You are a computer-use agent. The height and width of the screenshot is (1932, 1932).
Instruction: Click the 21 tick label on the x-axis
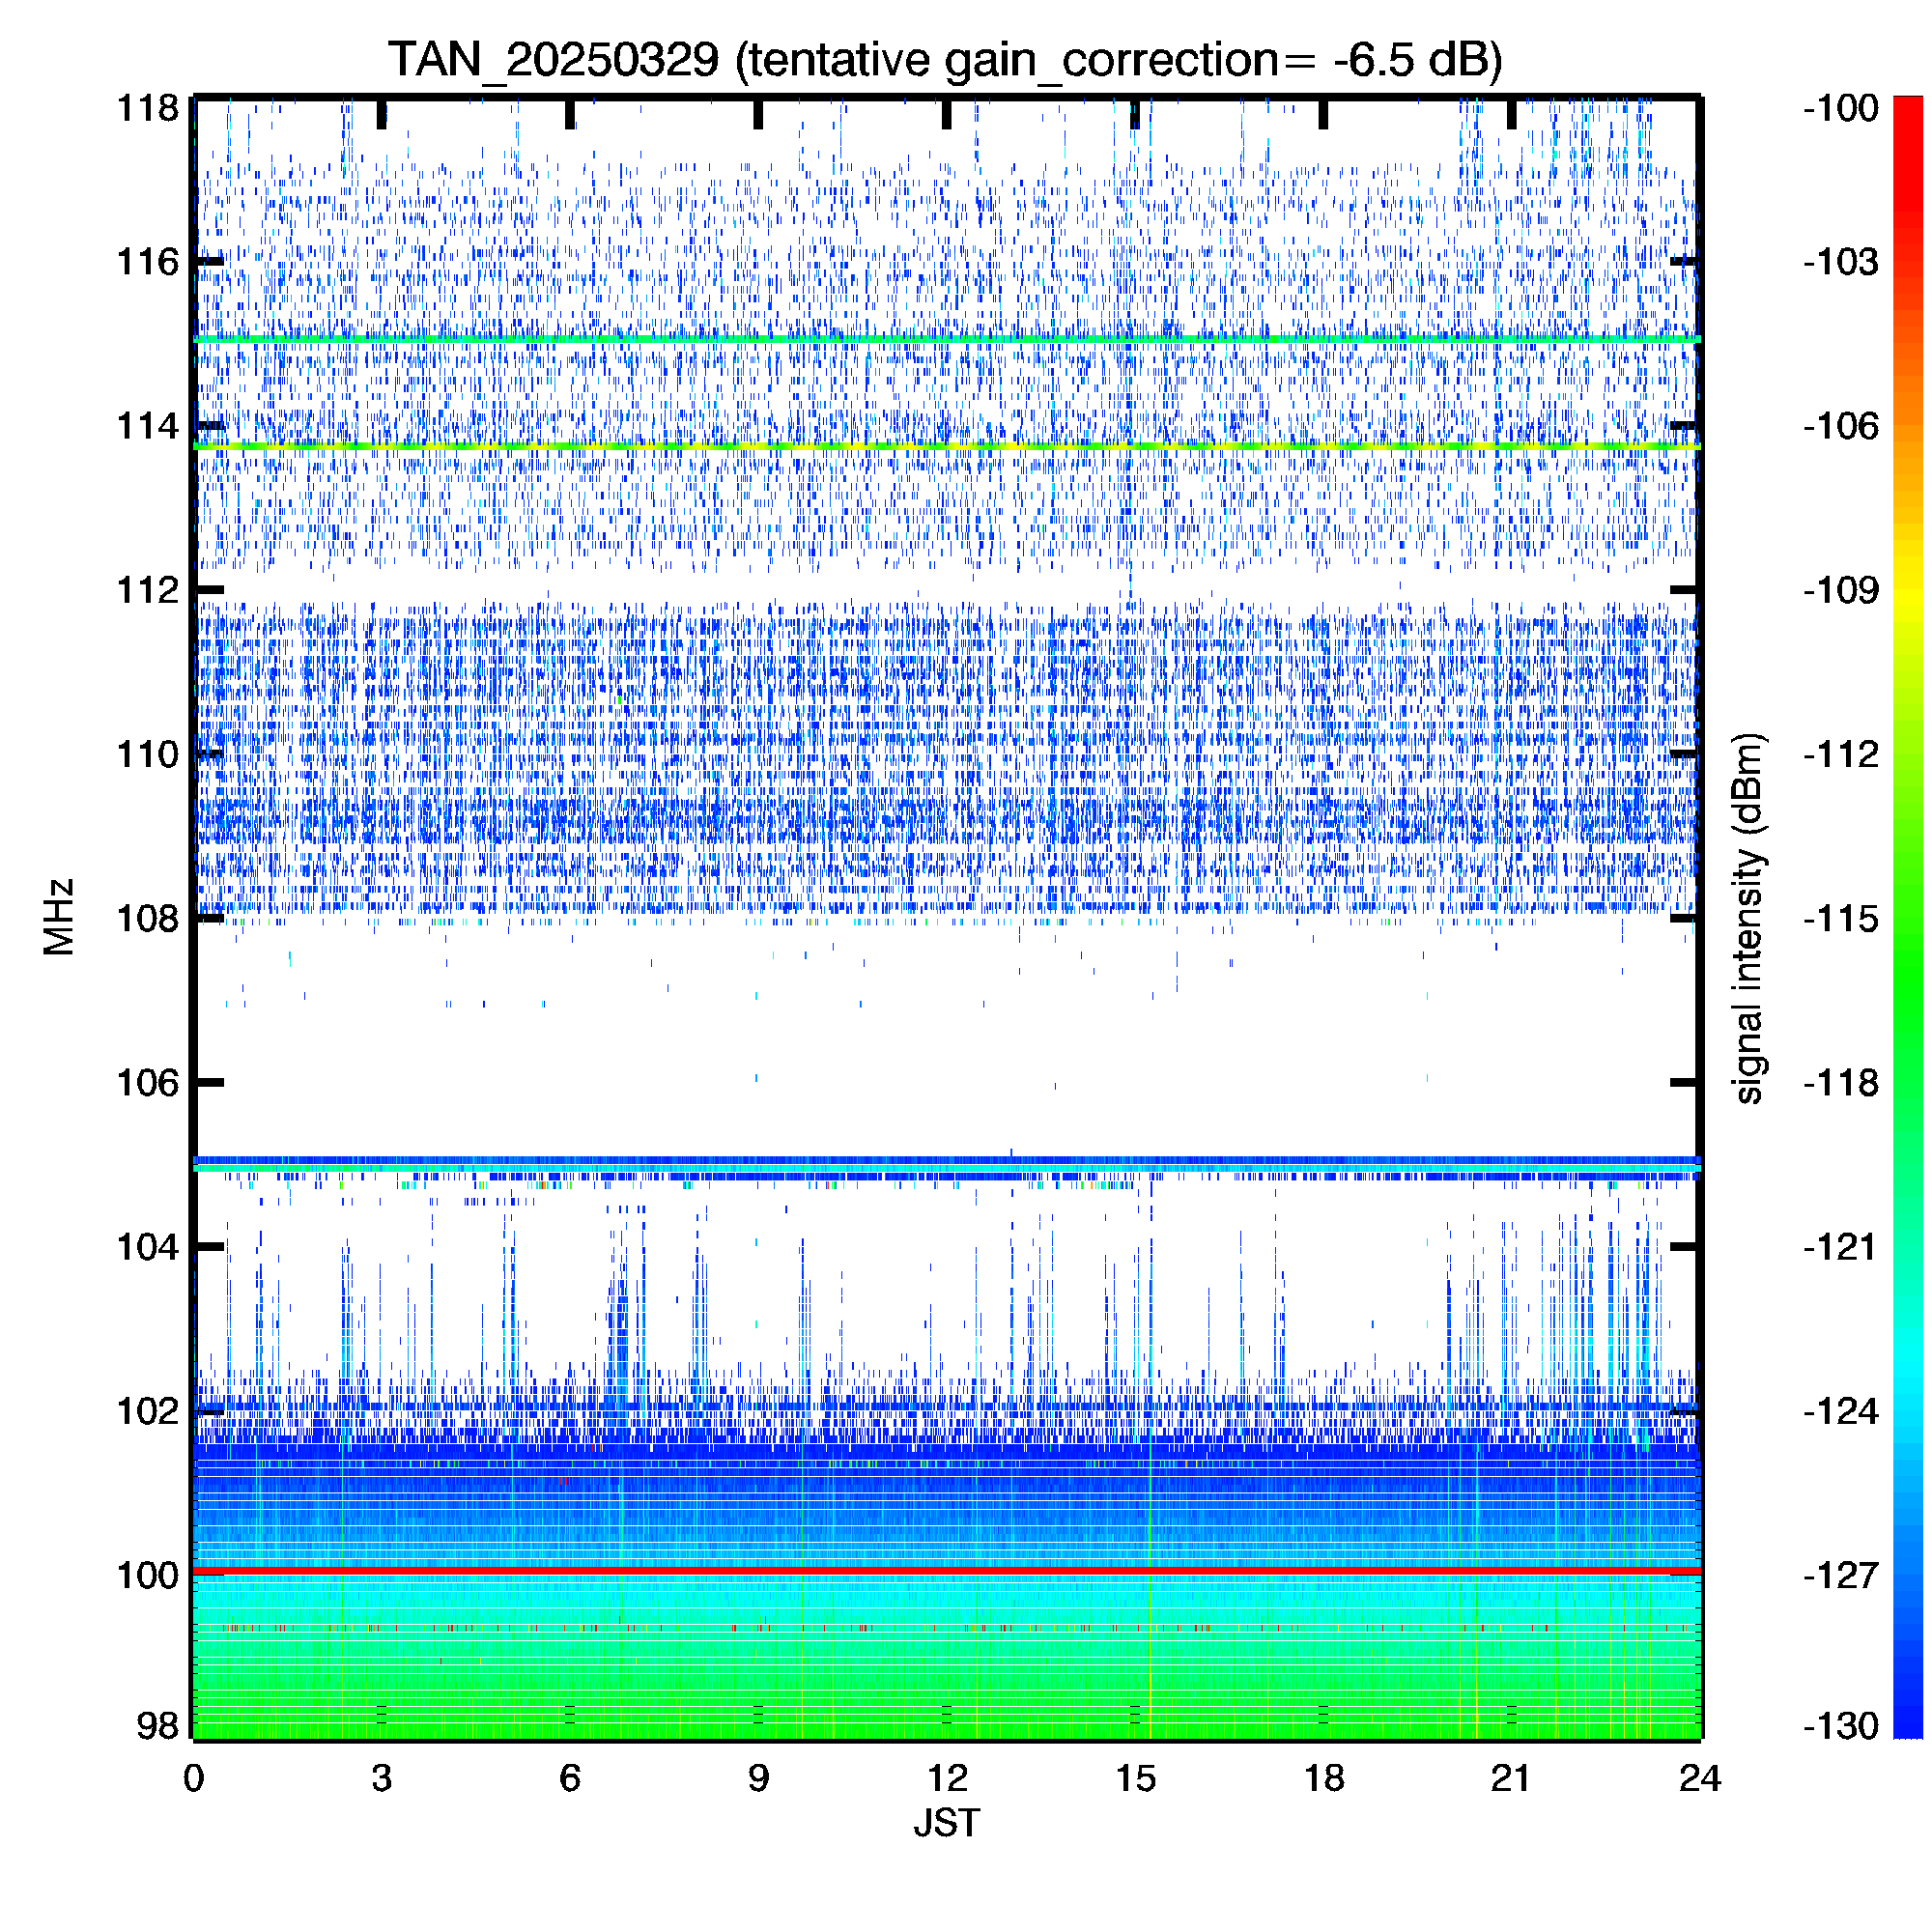pyautogui.click(x=1510, y=1777)
